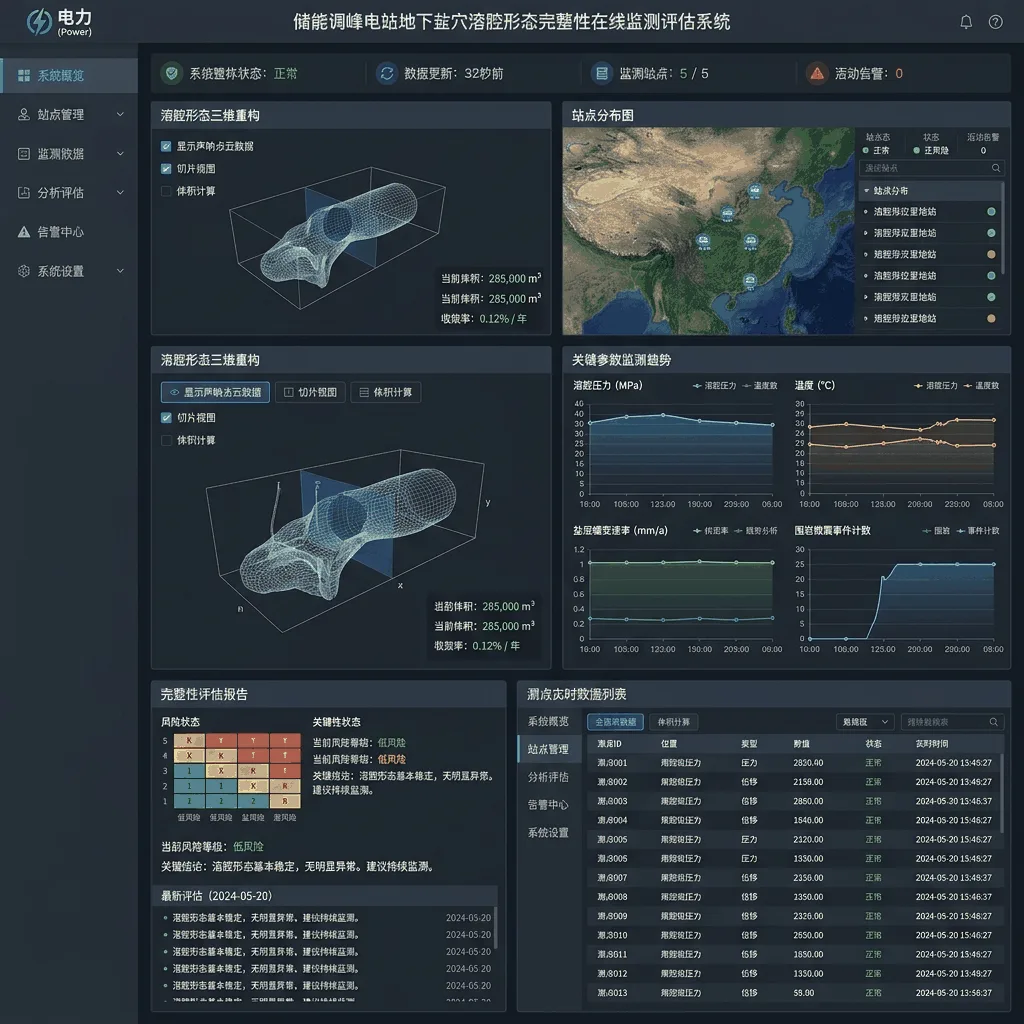This screenshot has height=1024, width=1024.
Task: Click the westernmost station marker on the map
Action: (703, 242)
